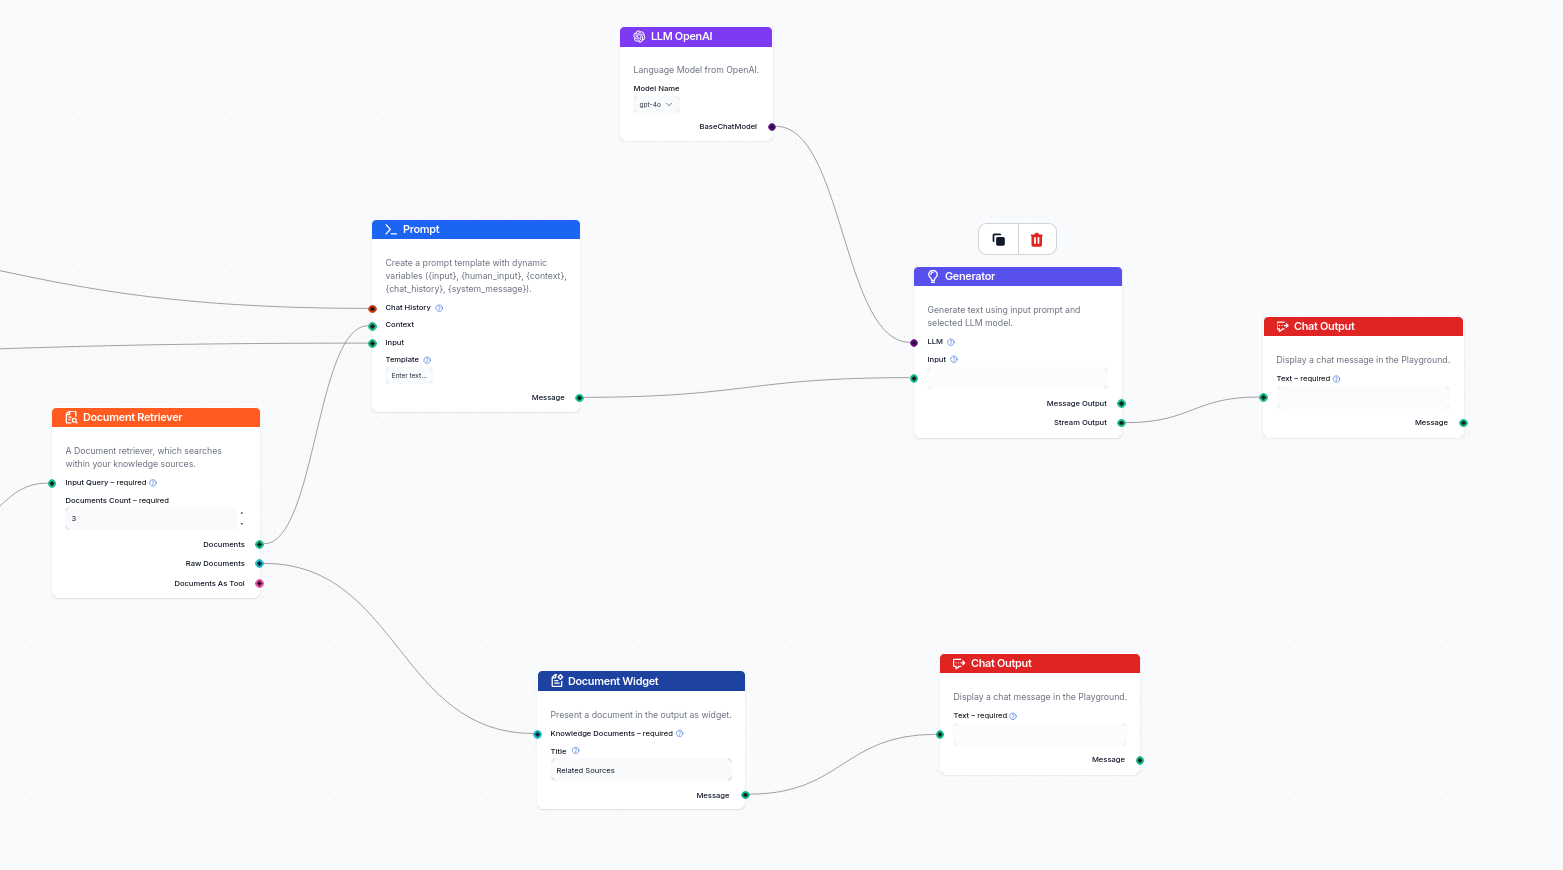The image size is (1563, 870).
Task: Click the BaseChatModel output port on LLM OpenAI
Action: [x=771, y=126]
